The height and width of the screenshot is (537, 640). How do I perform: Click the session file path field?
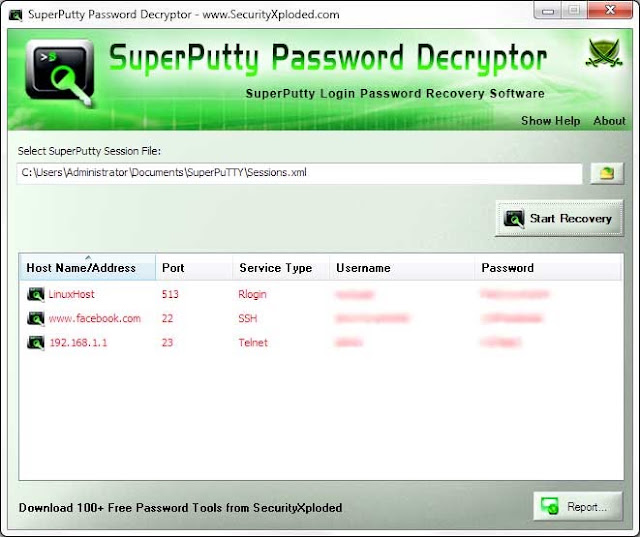[x=300, y=173]
